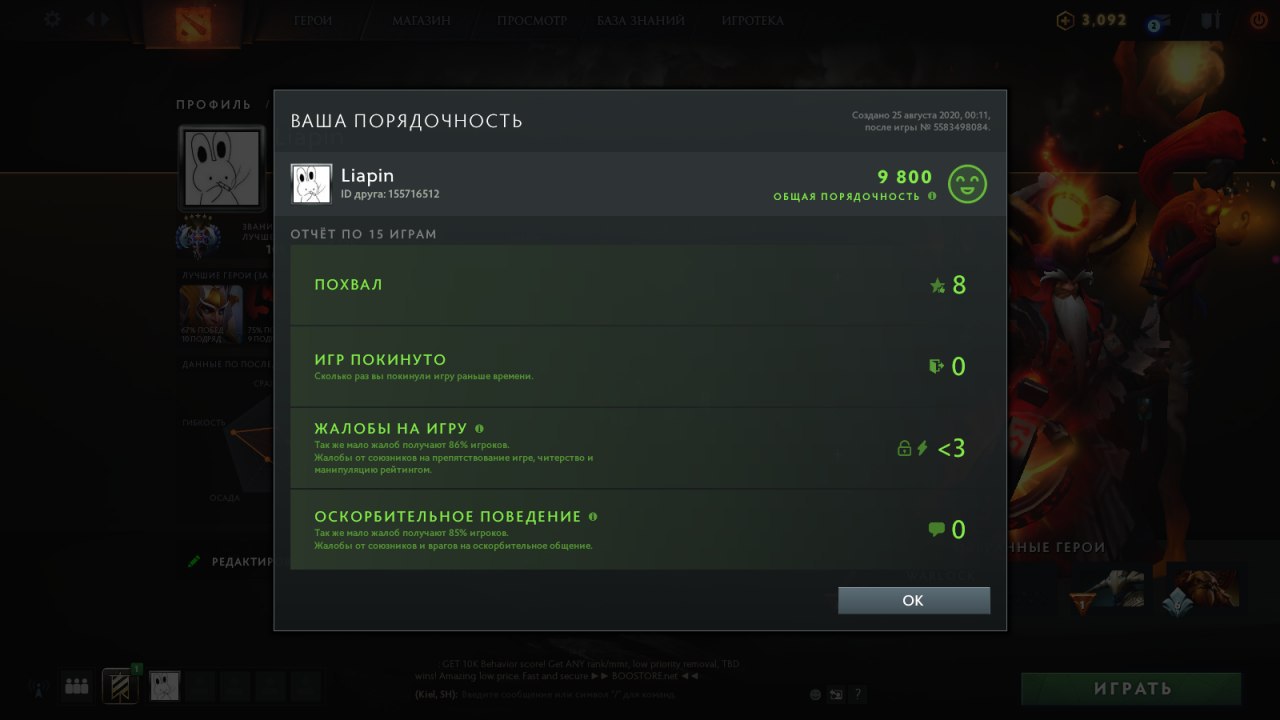Click Liapin avatar in dialog header

pos(311,184)
